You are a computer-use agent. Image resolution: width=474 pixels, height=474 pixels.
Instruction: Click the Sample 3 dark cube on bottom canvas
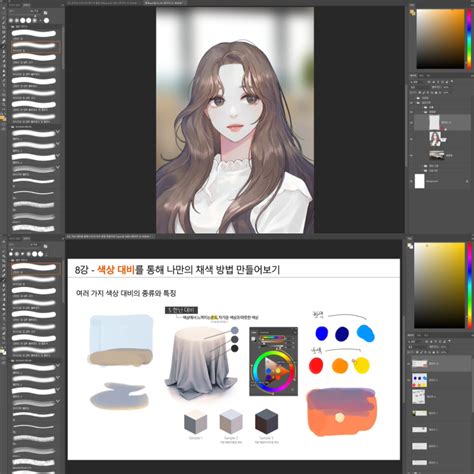point(266,421)
